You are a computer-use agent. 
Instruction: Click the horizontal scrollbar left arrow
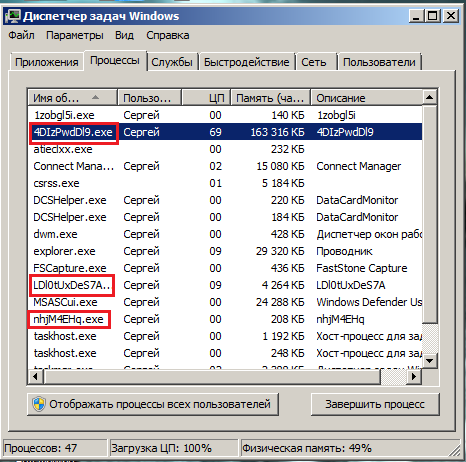36,377
